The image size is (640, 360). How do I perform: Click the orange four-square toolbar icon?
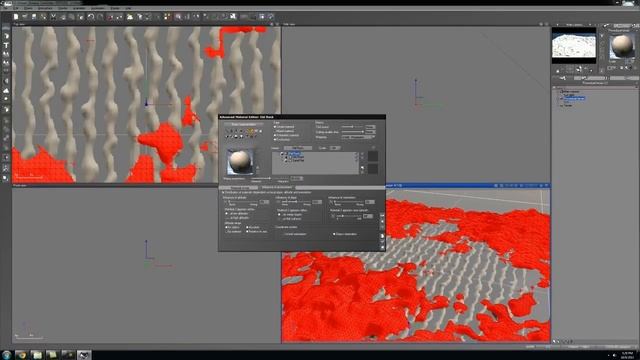pos(167,17)
